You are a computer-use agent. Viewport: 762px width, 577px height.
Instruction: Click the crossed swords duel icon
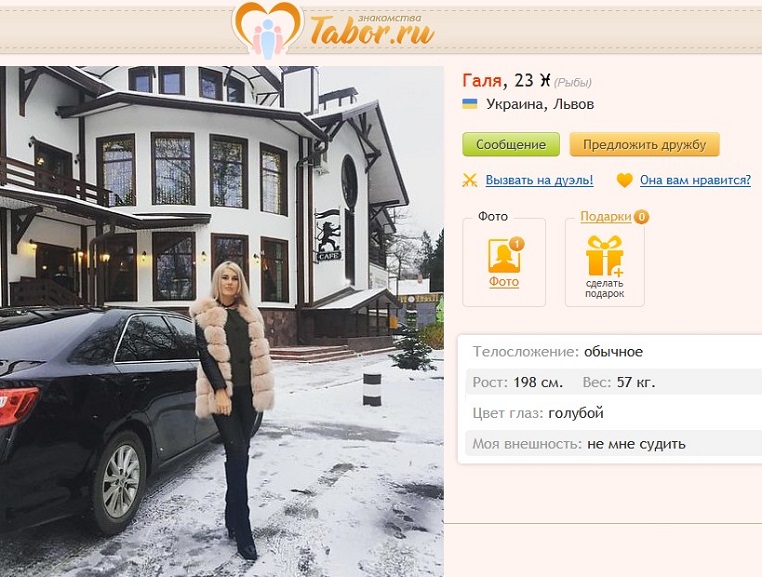469,180
